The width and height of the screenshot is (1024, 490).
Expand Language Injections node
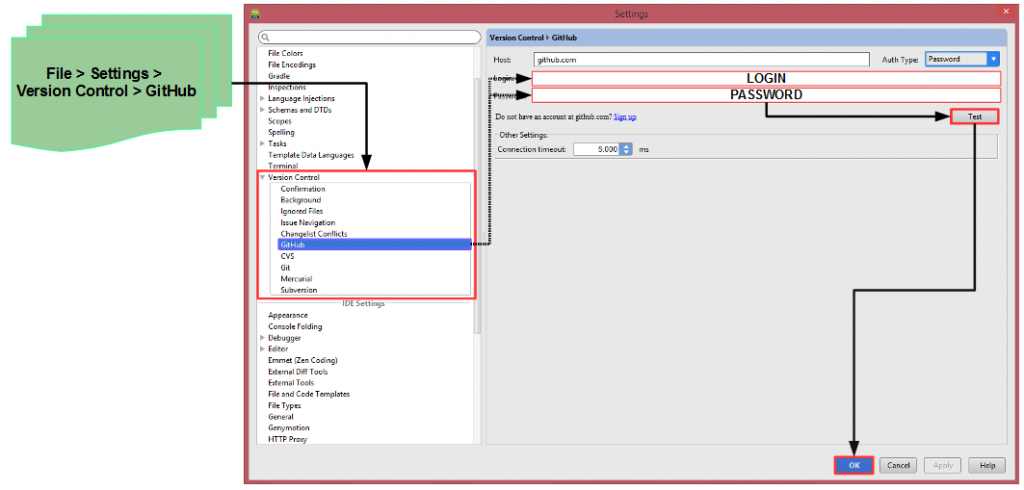(x=263, y=99)
